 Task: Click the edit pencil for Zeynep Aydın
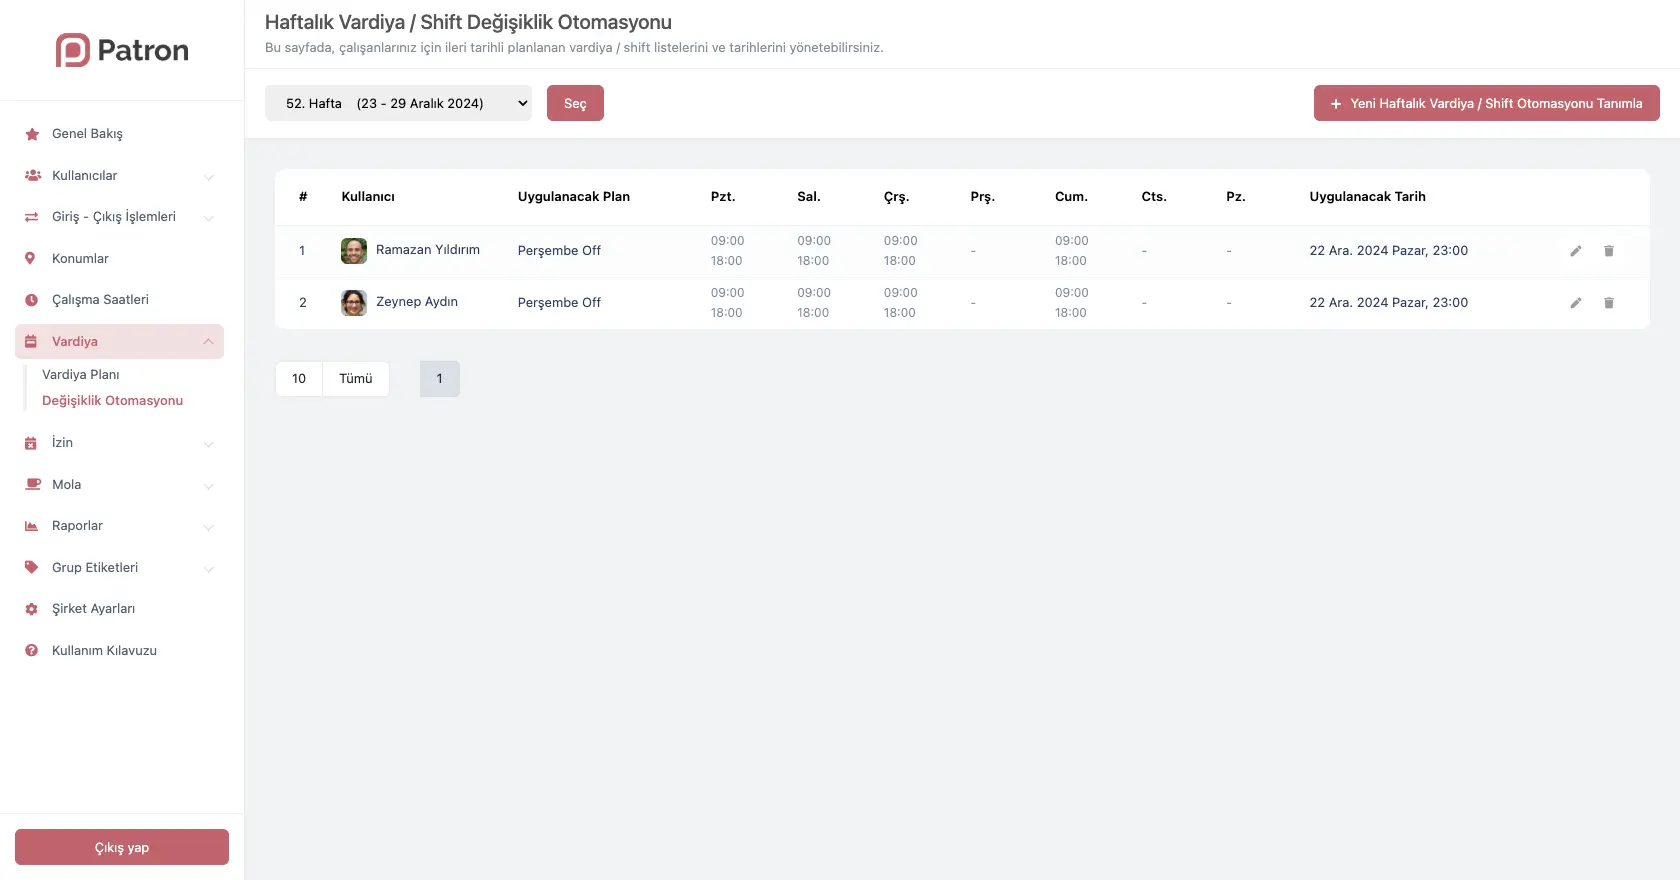click(x=1575, y=303)
